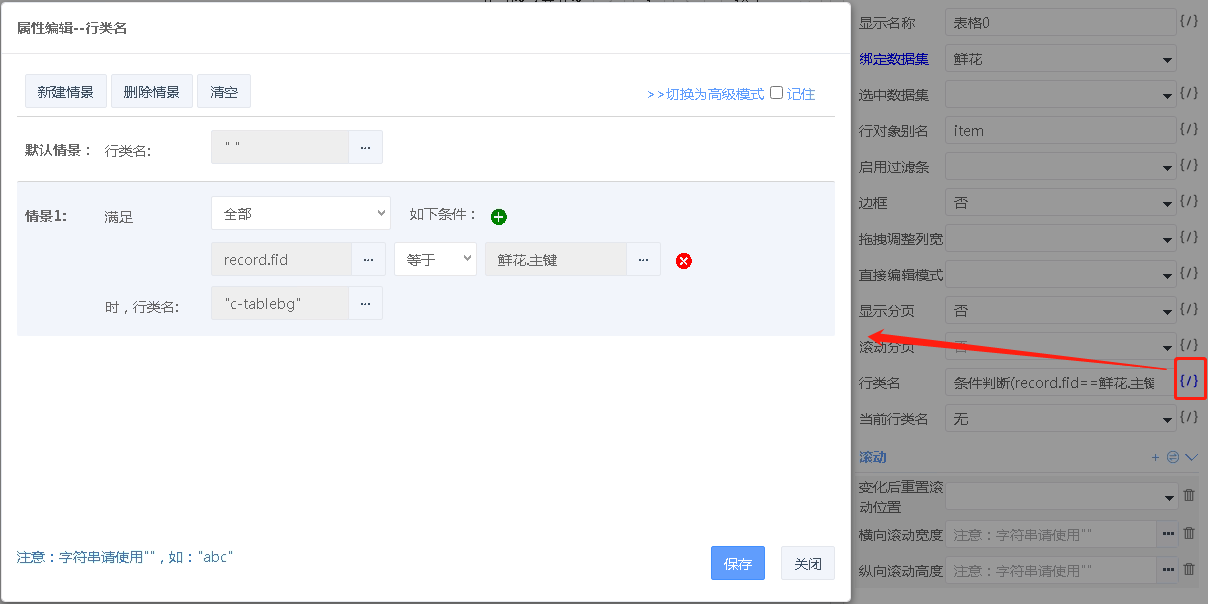Save with the 保存 button

coord(738,564)
